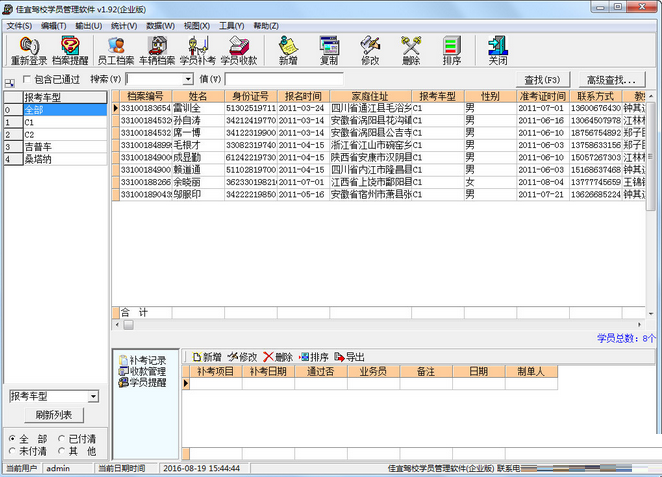Select student row 雷训全
Image resolution: width=662 pixels, height=477 pixels.
[379, 108]
